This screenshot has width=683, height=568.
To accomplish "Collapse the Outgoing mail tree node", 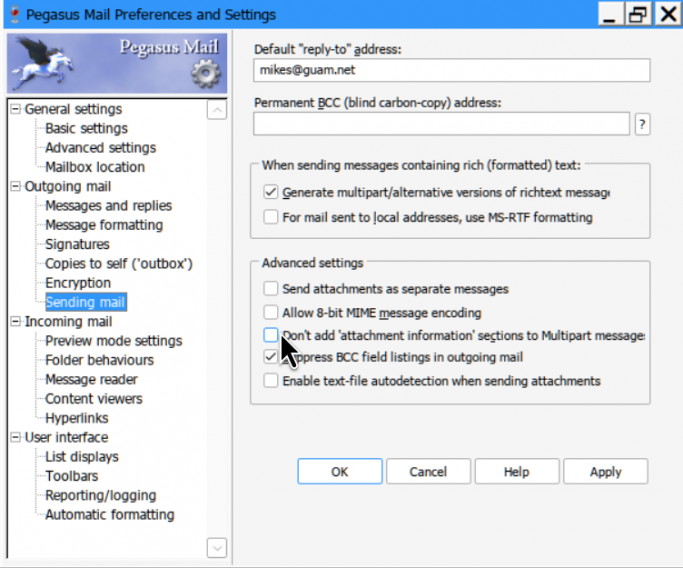I will click(x=15, y=186).
